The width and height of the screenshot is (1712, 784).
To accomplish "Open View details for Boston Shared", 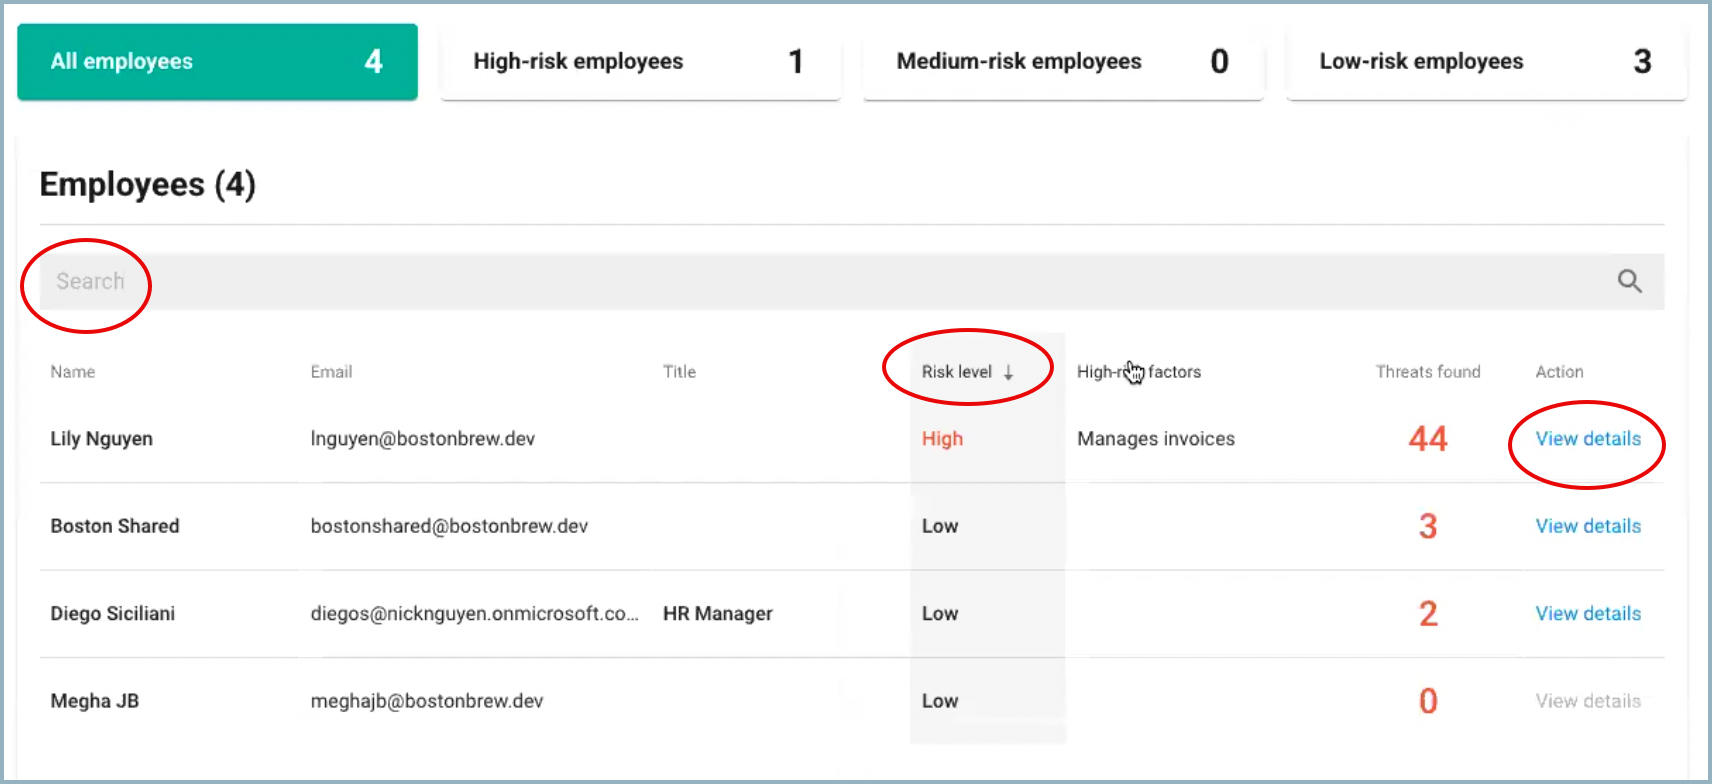I will click(1587, 526).
